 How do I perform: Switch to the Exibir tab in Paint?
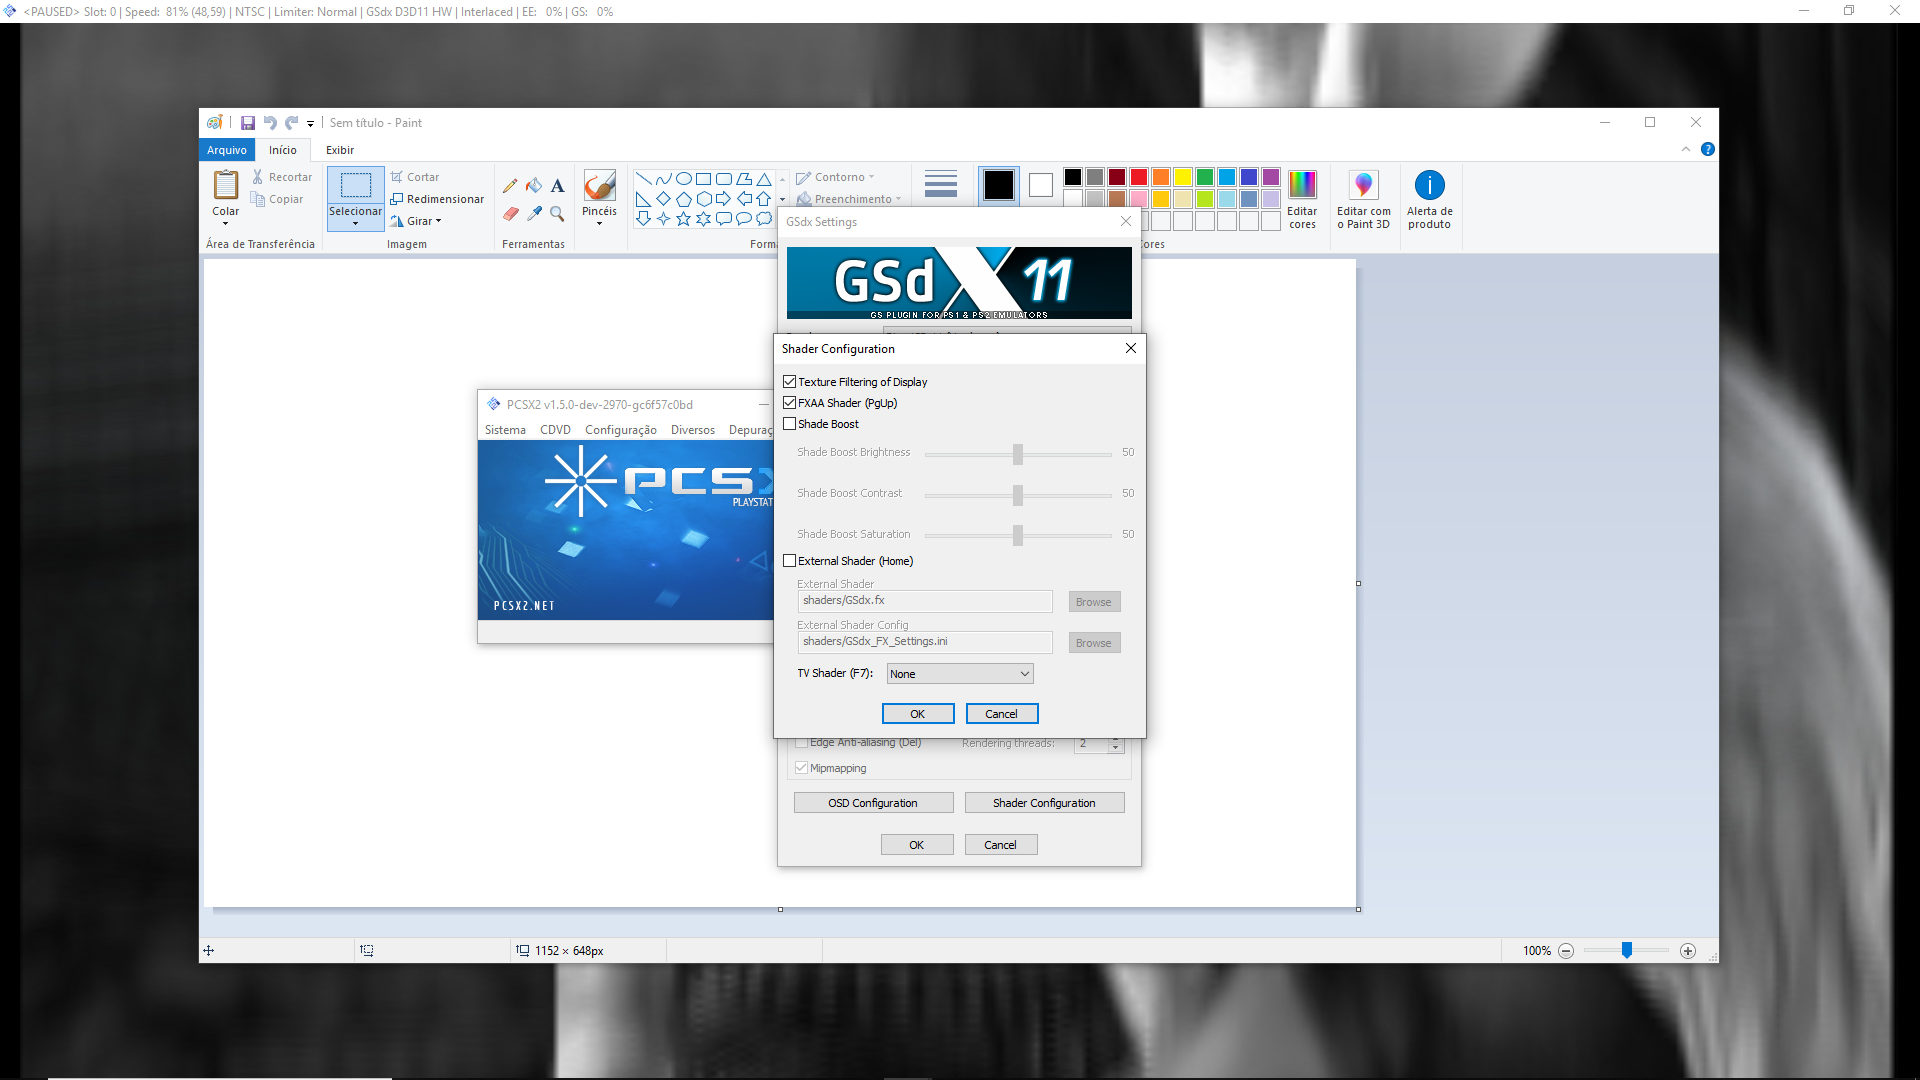pos(340,149)
